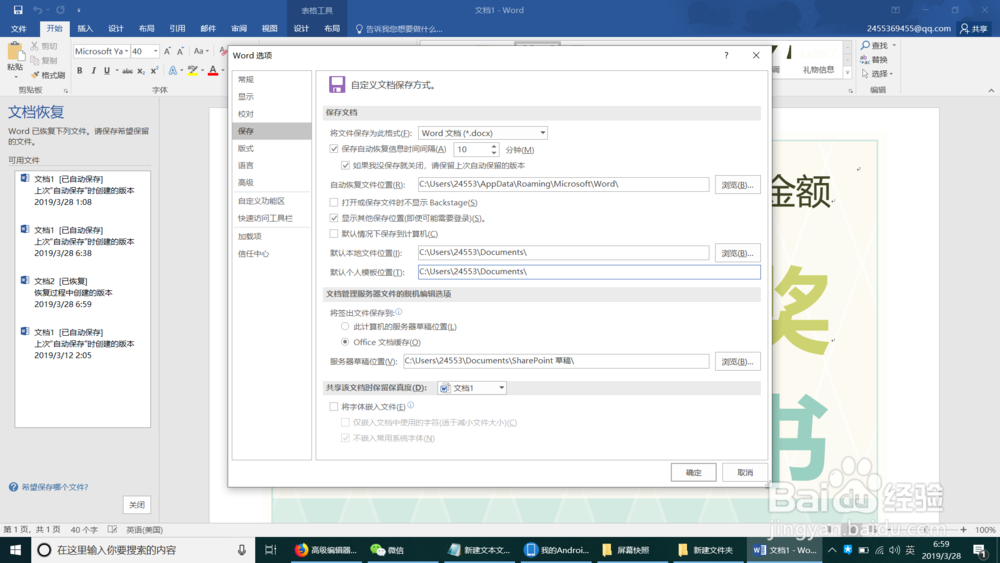This screenshot has width=1000, height=563.
Task: Click the Find (查找) magnifier icon
Action: tap(865, 45)
